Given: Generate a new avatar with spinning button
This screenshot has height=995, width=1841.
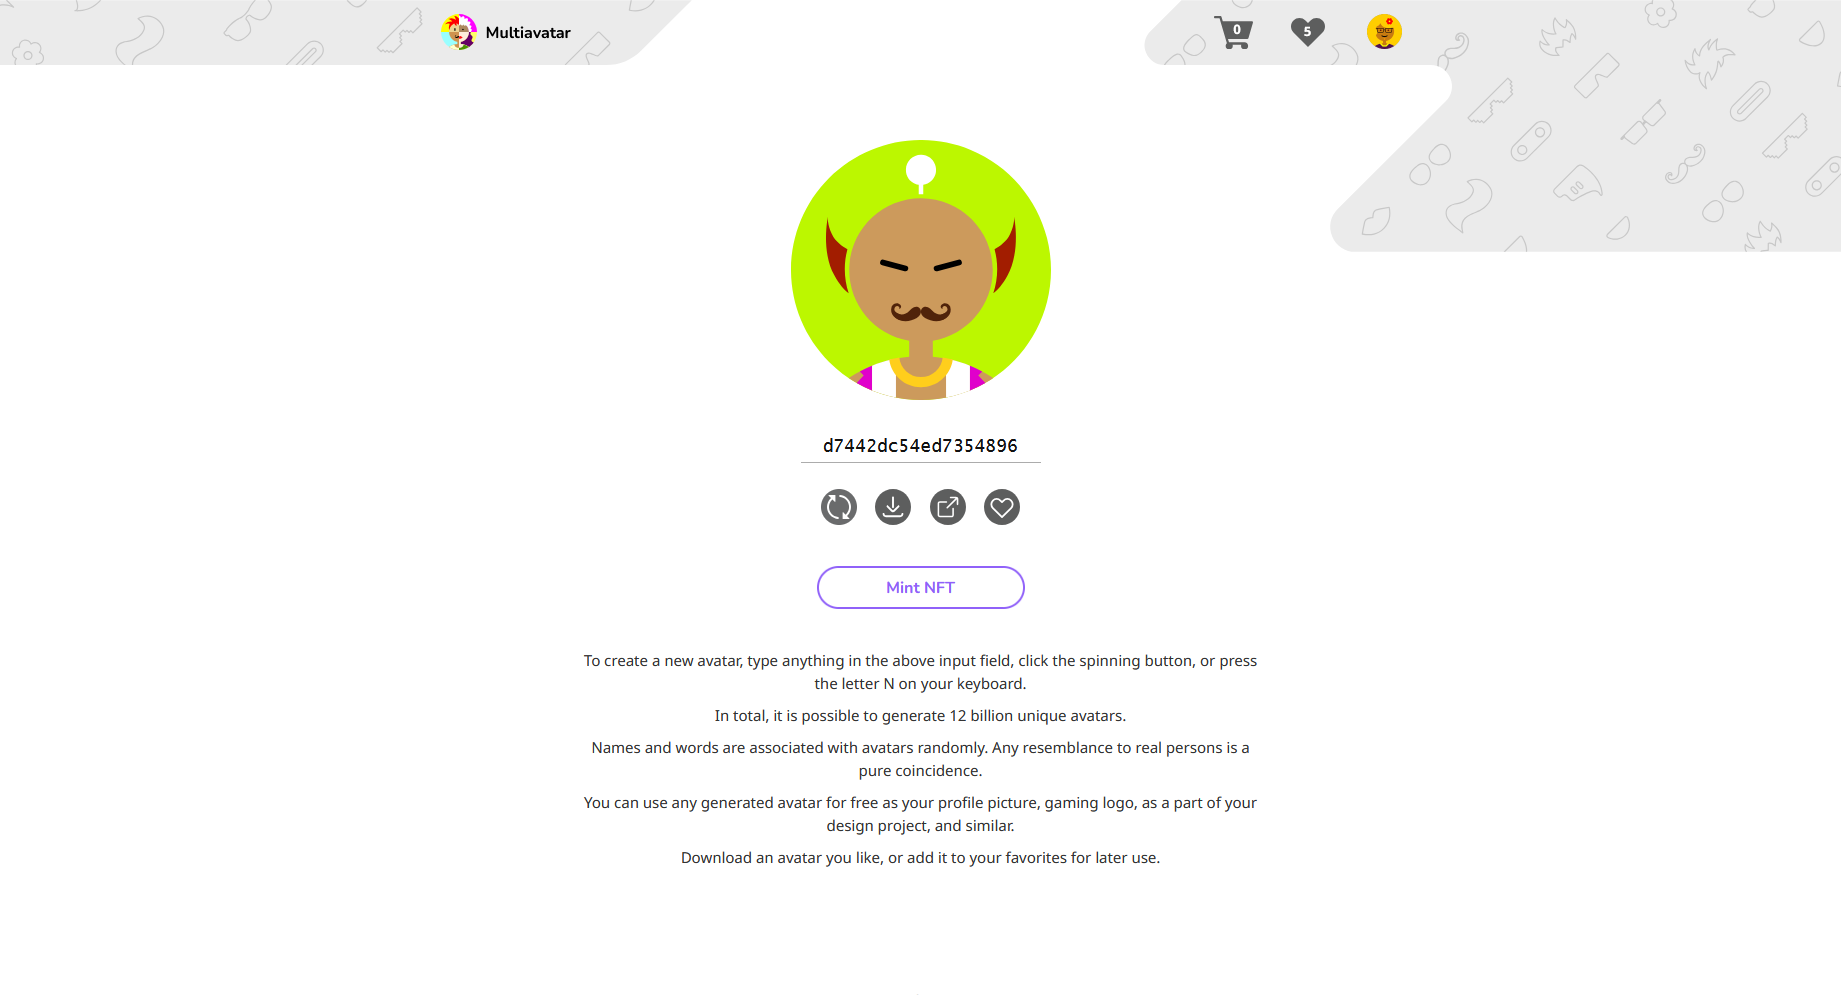Looking at the screenshot, I should [839, 507].
